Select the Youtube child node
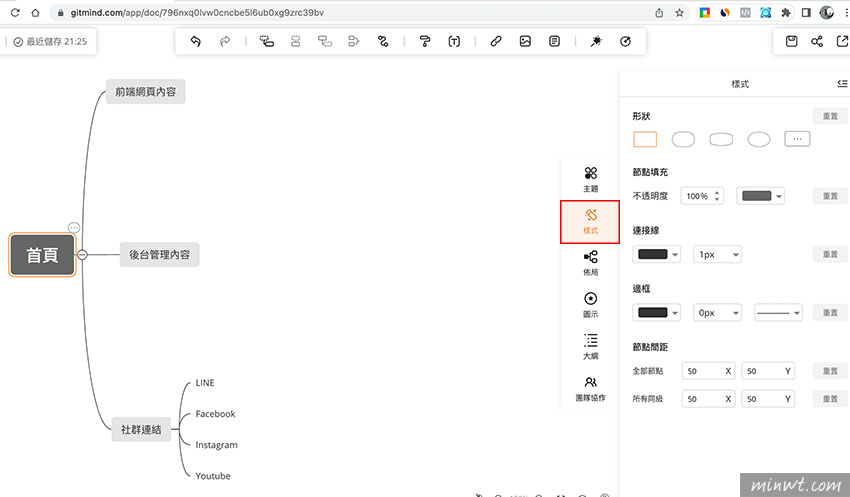This screenshot has width=850, height=497. (212, 476)
